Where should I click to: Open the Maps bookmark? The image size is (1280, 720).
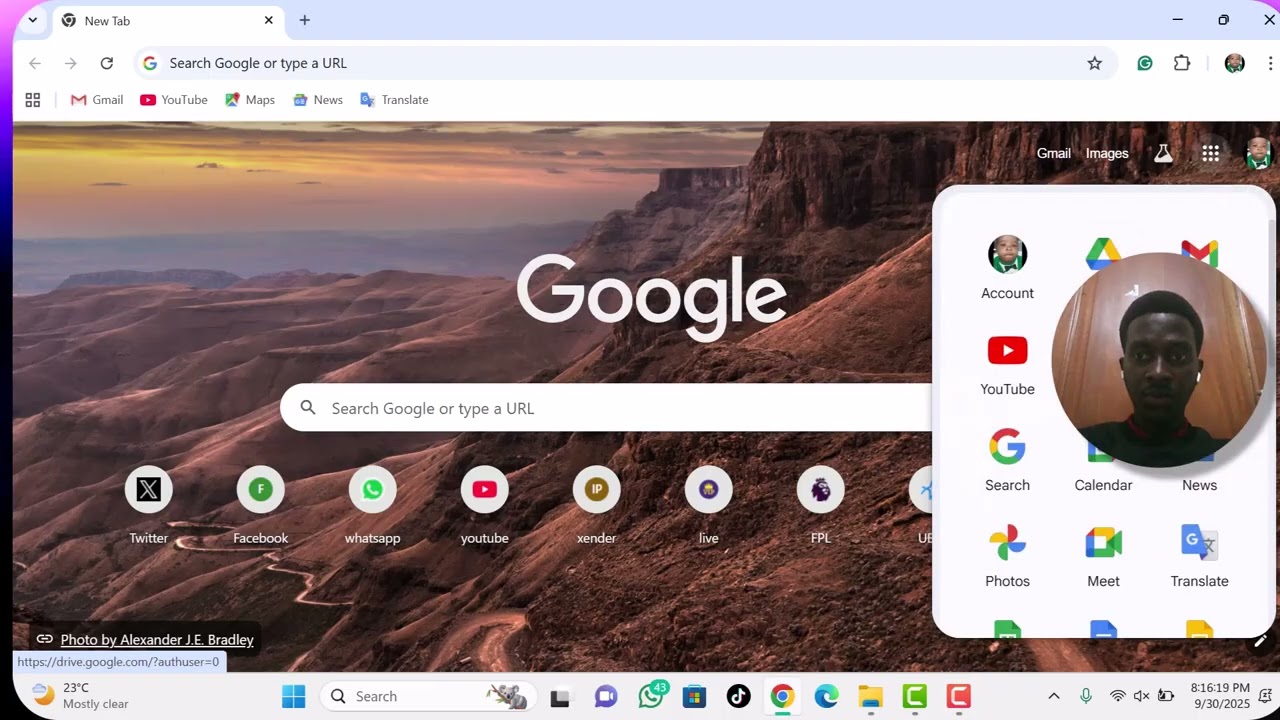(x=250, y=100)
